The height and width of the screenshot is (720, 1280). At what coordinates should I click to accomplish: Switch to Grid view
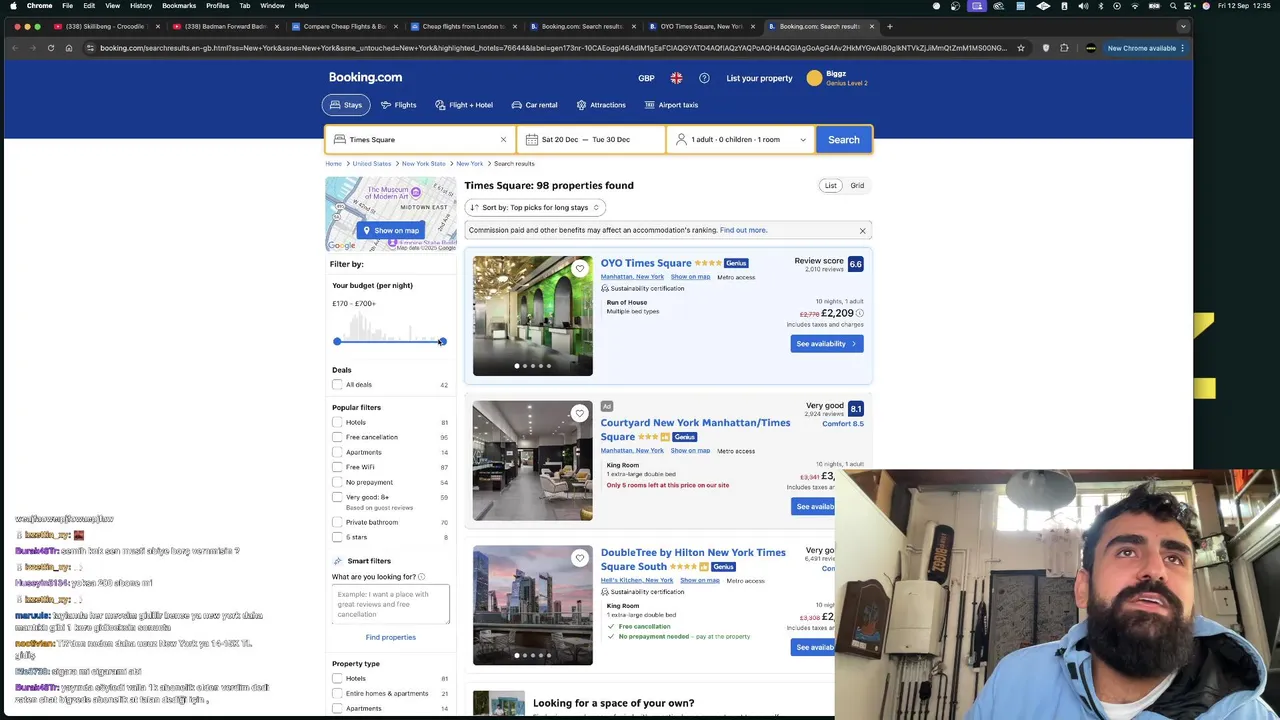tap(857, 186)
